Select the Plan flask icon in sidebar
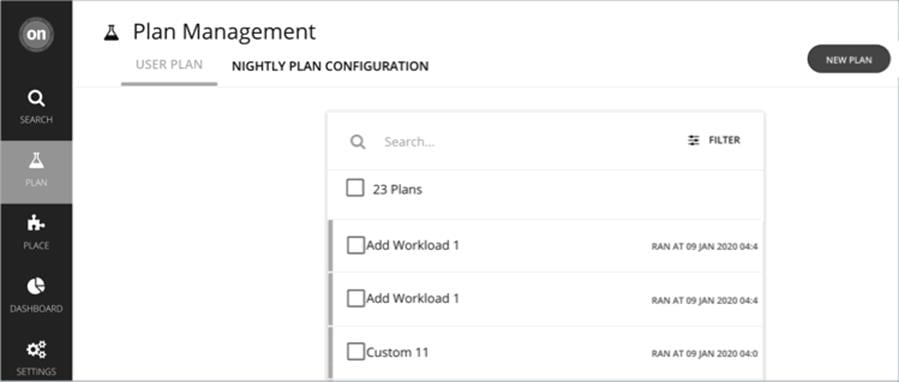Viewport: 899px width, 382px height. tap(36, 161)
